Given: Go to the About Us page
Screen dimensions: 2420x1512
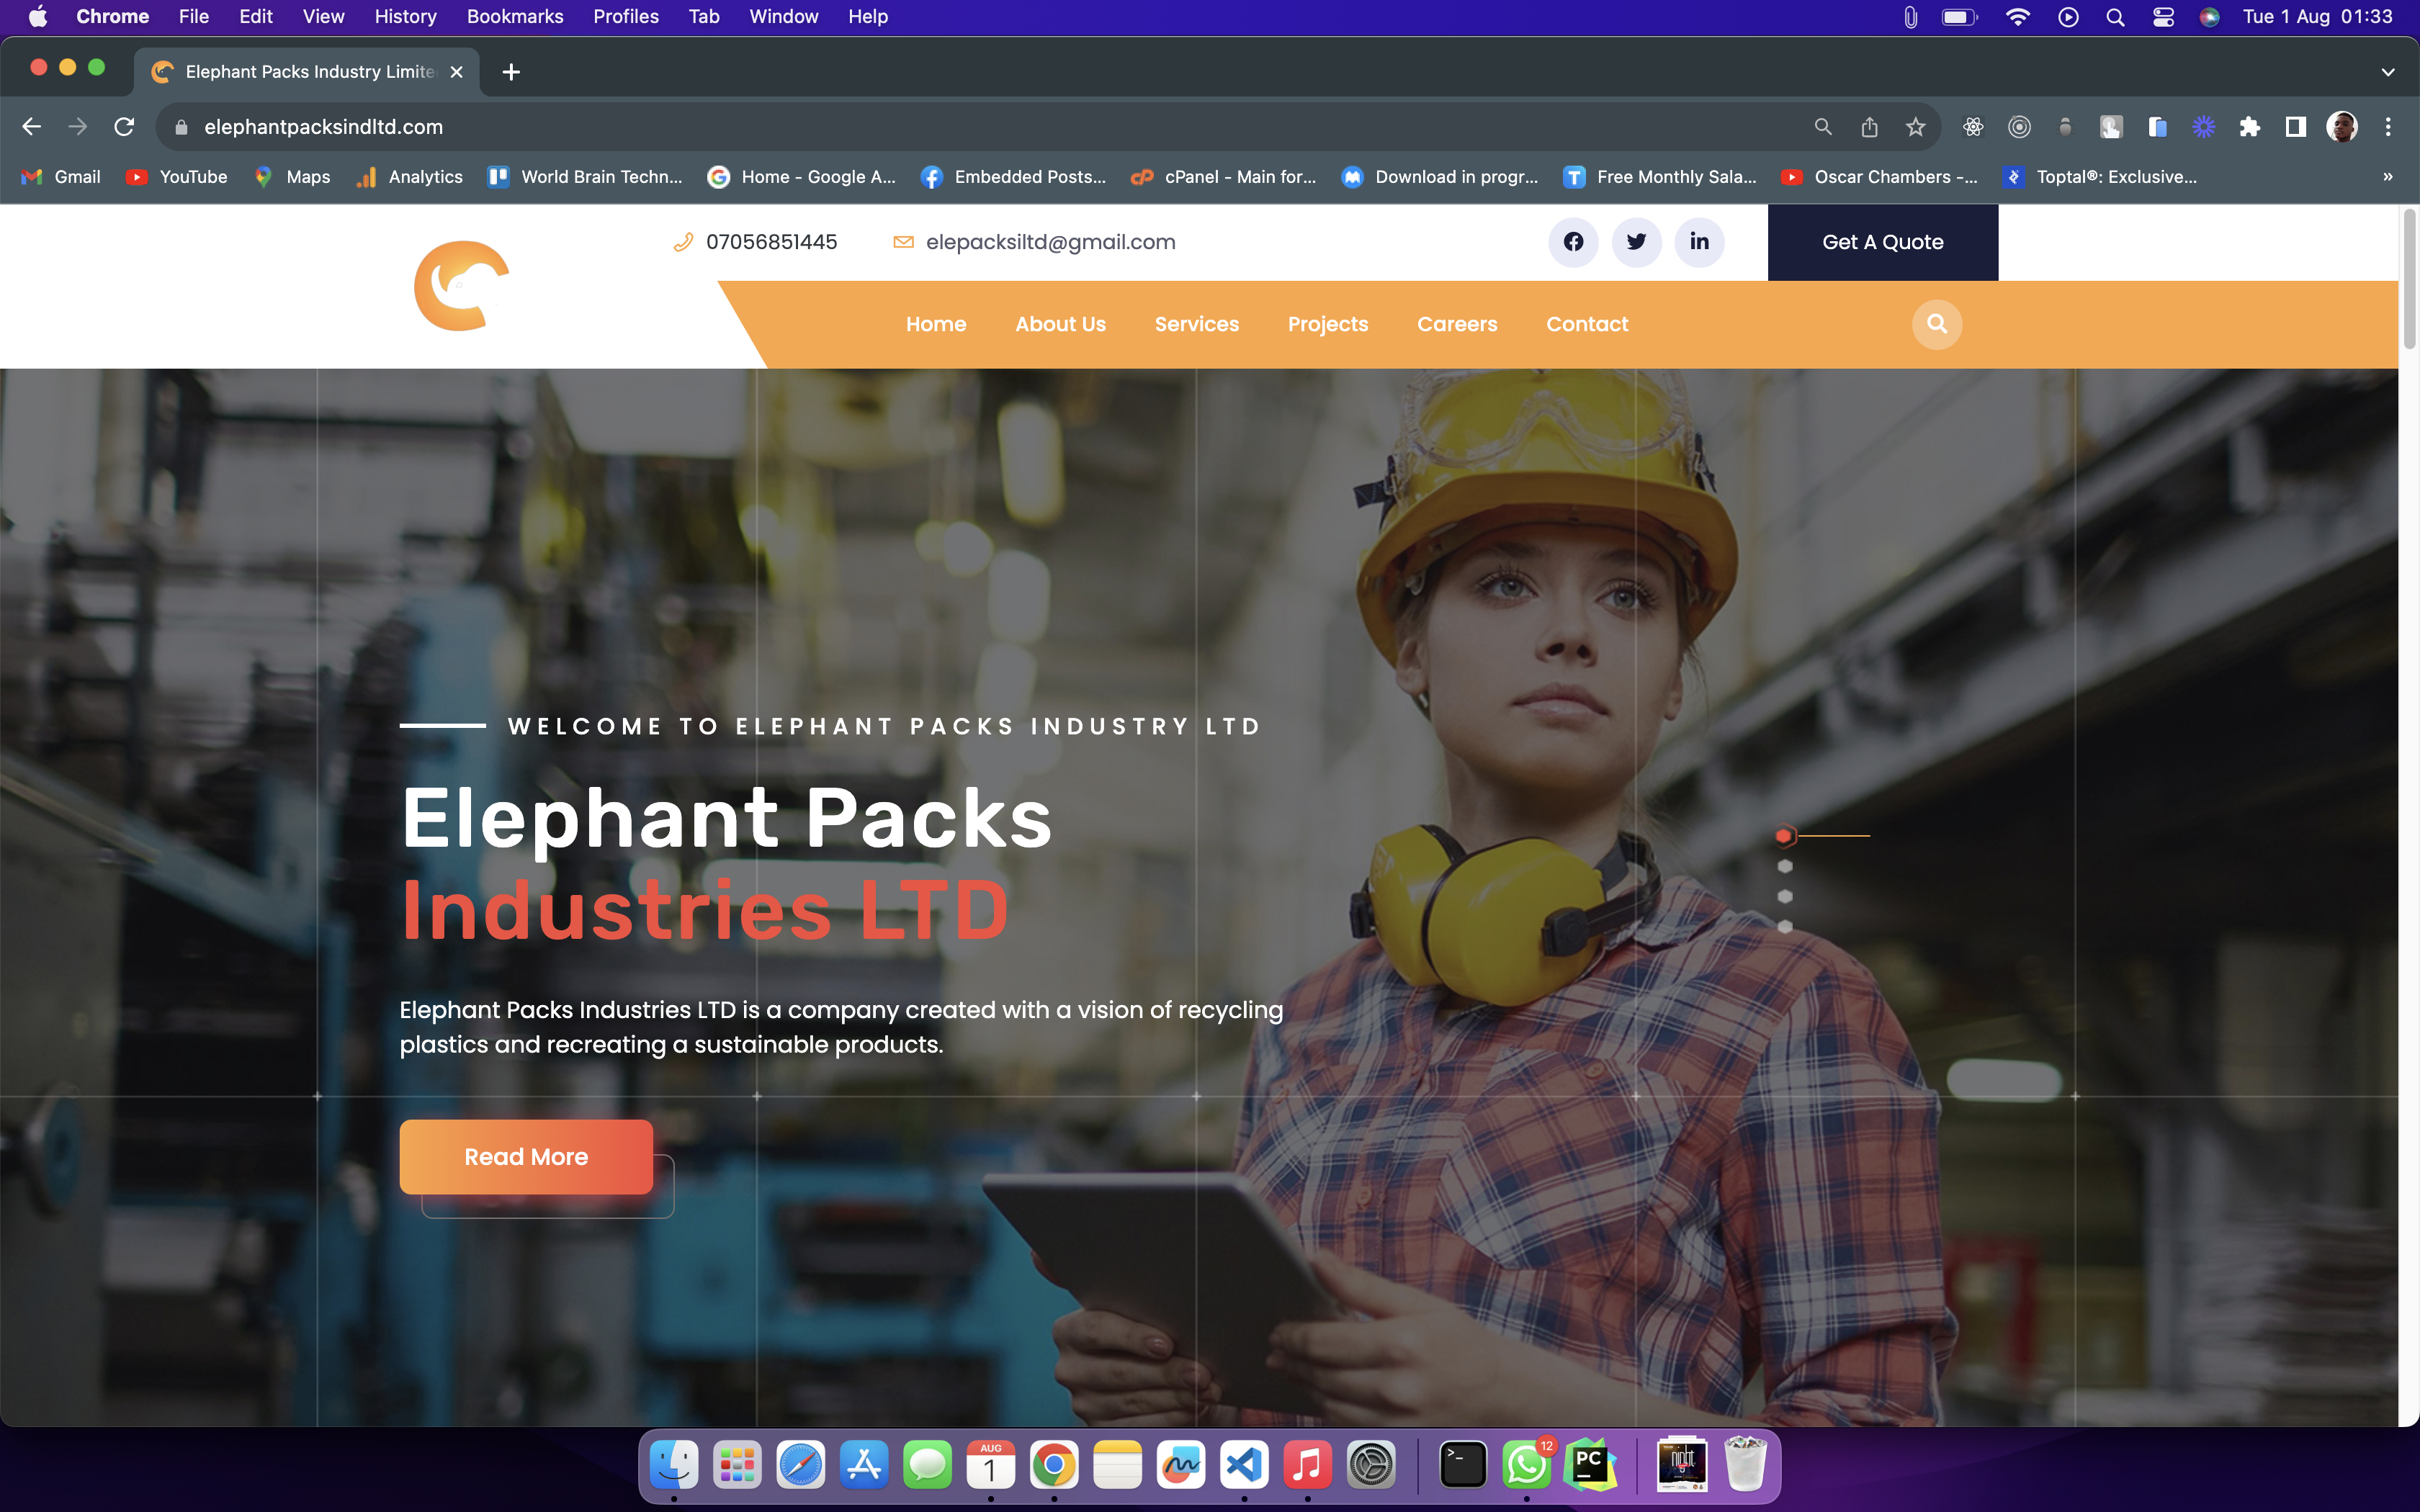Looking at the screenshot, I should pyautogui.click(x=1060, y=324).
